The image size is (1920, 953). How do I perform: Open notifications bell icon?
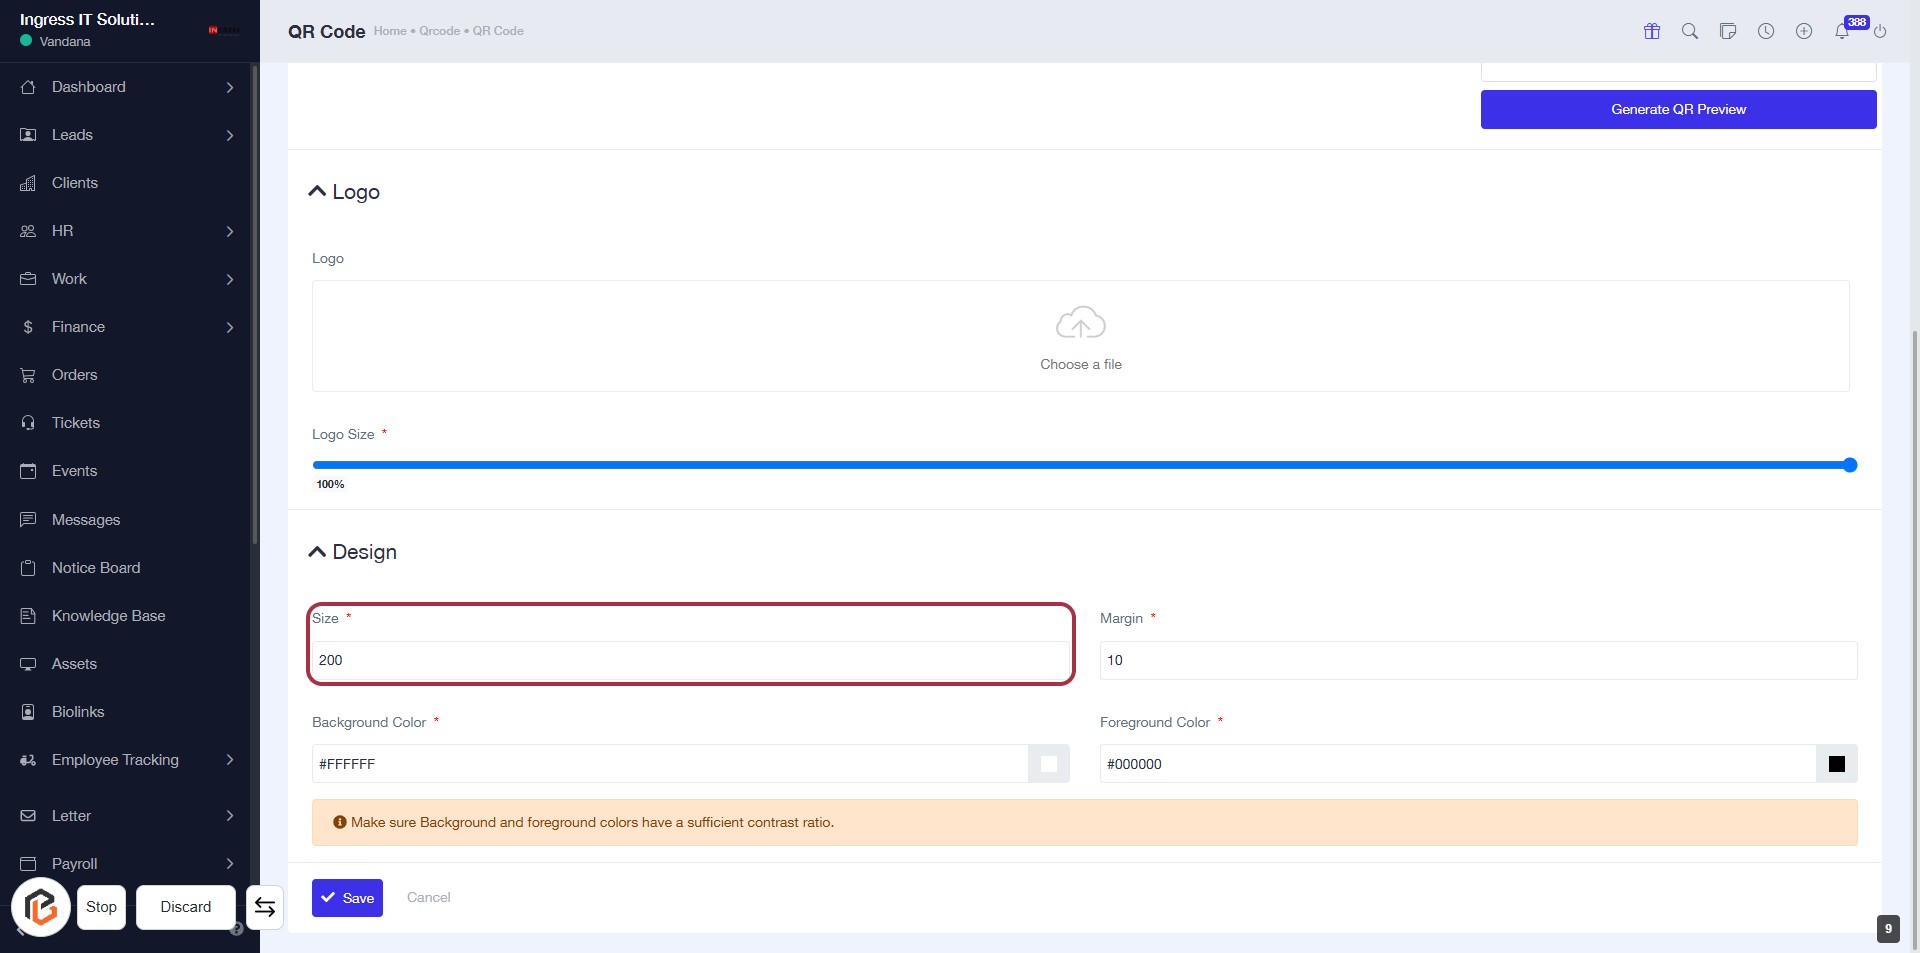[1842, 32]
